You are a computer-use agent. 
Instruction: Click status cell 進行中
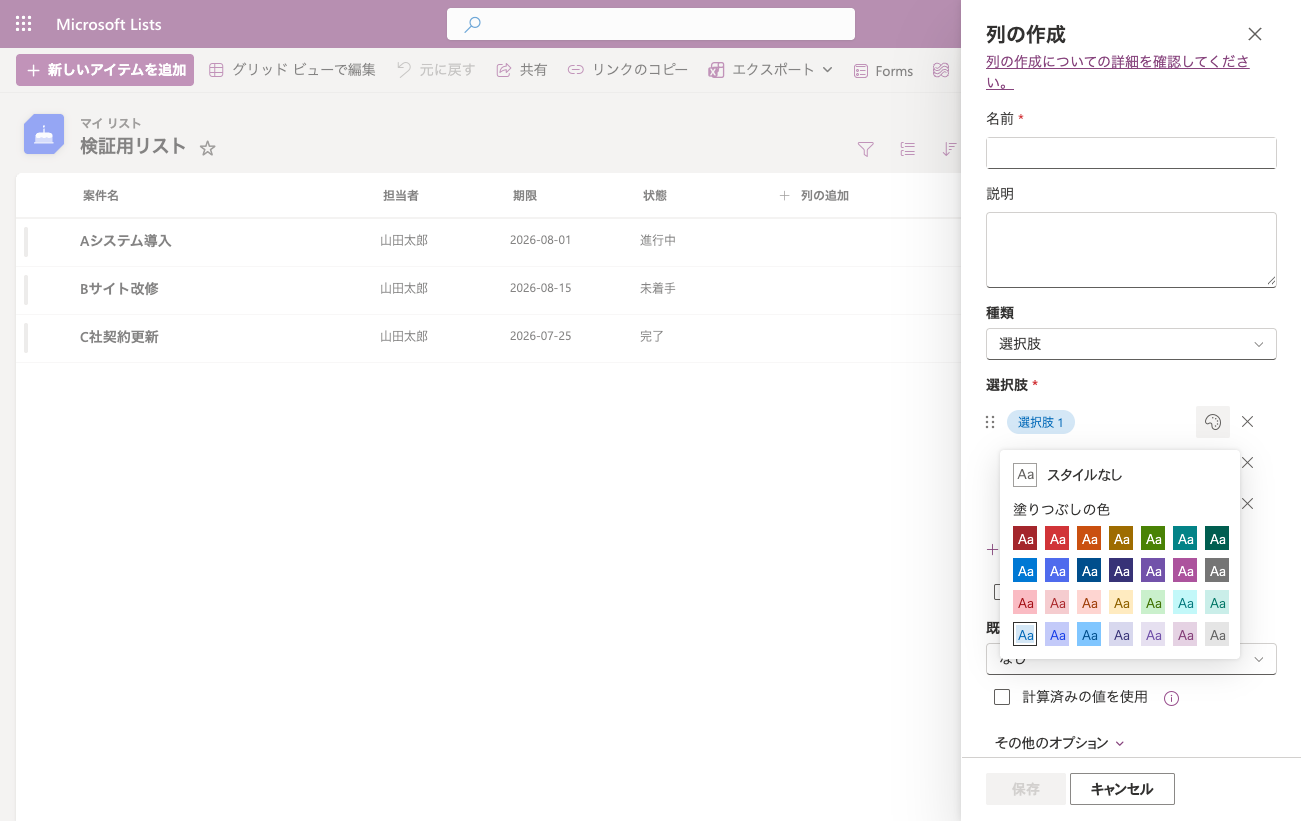(658, 240)
